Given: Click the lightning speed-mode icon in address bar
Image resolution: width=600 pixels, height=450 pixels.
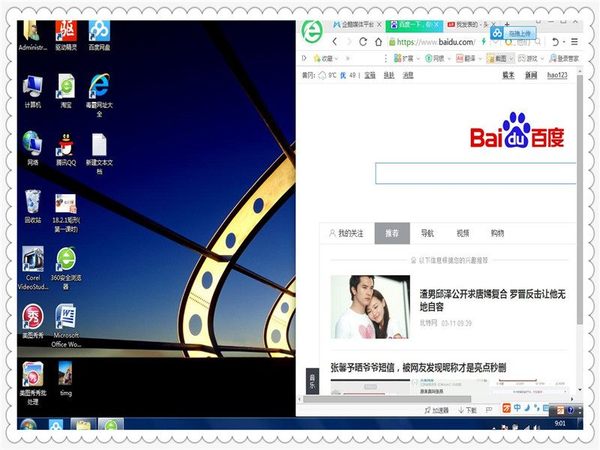Looking at the screenshot, I should point(484,42).
